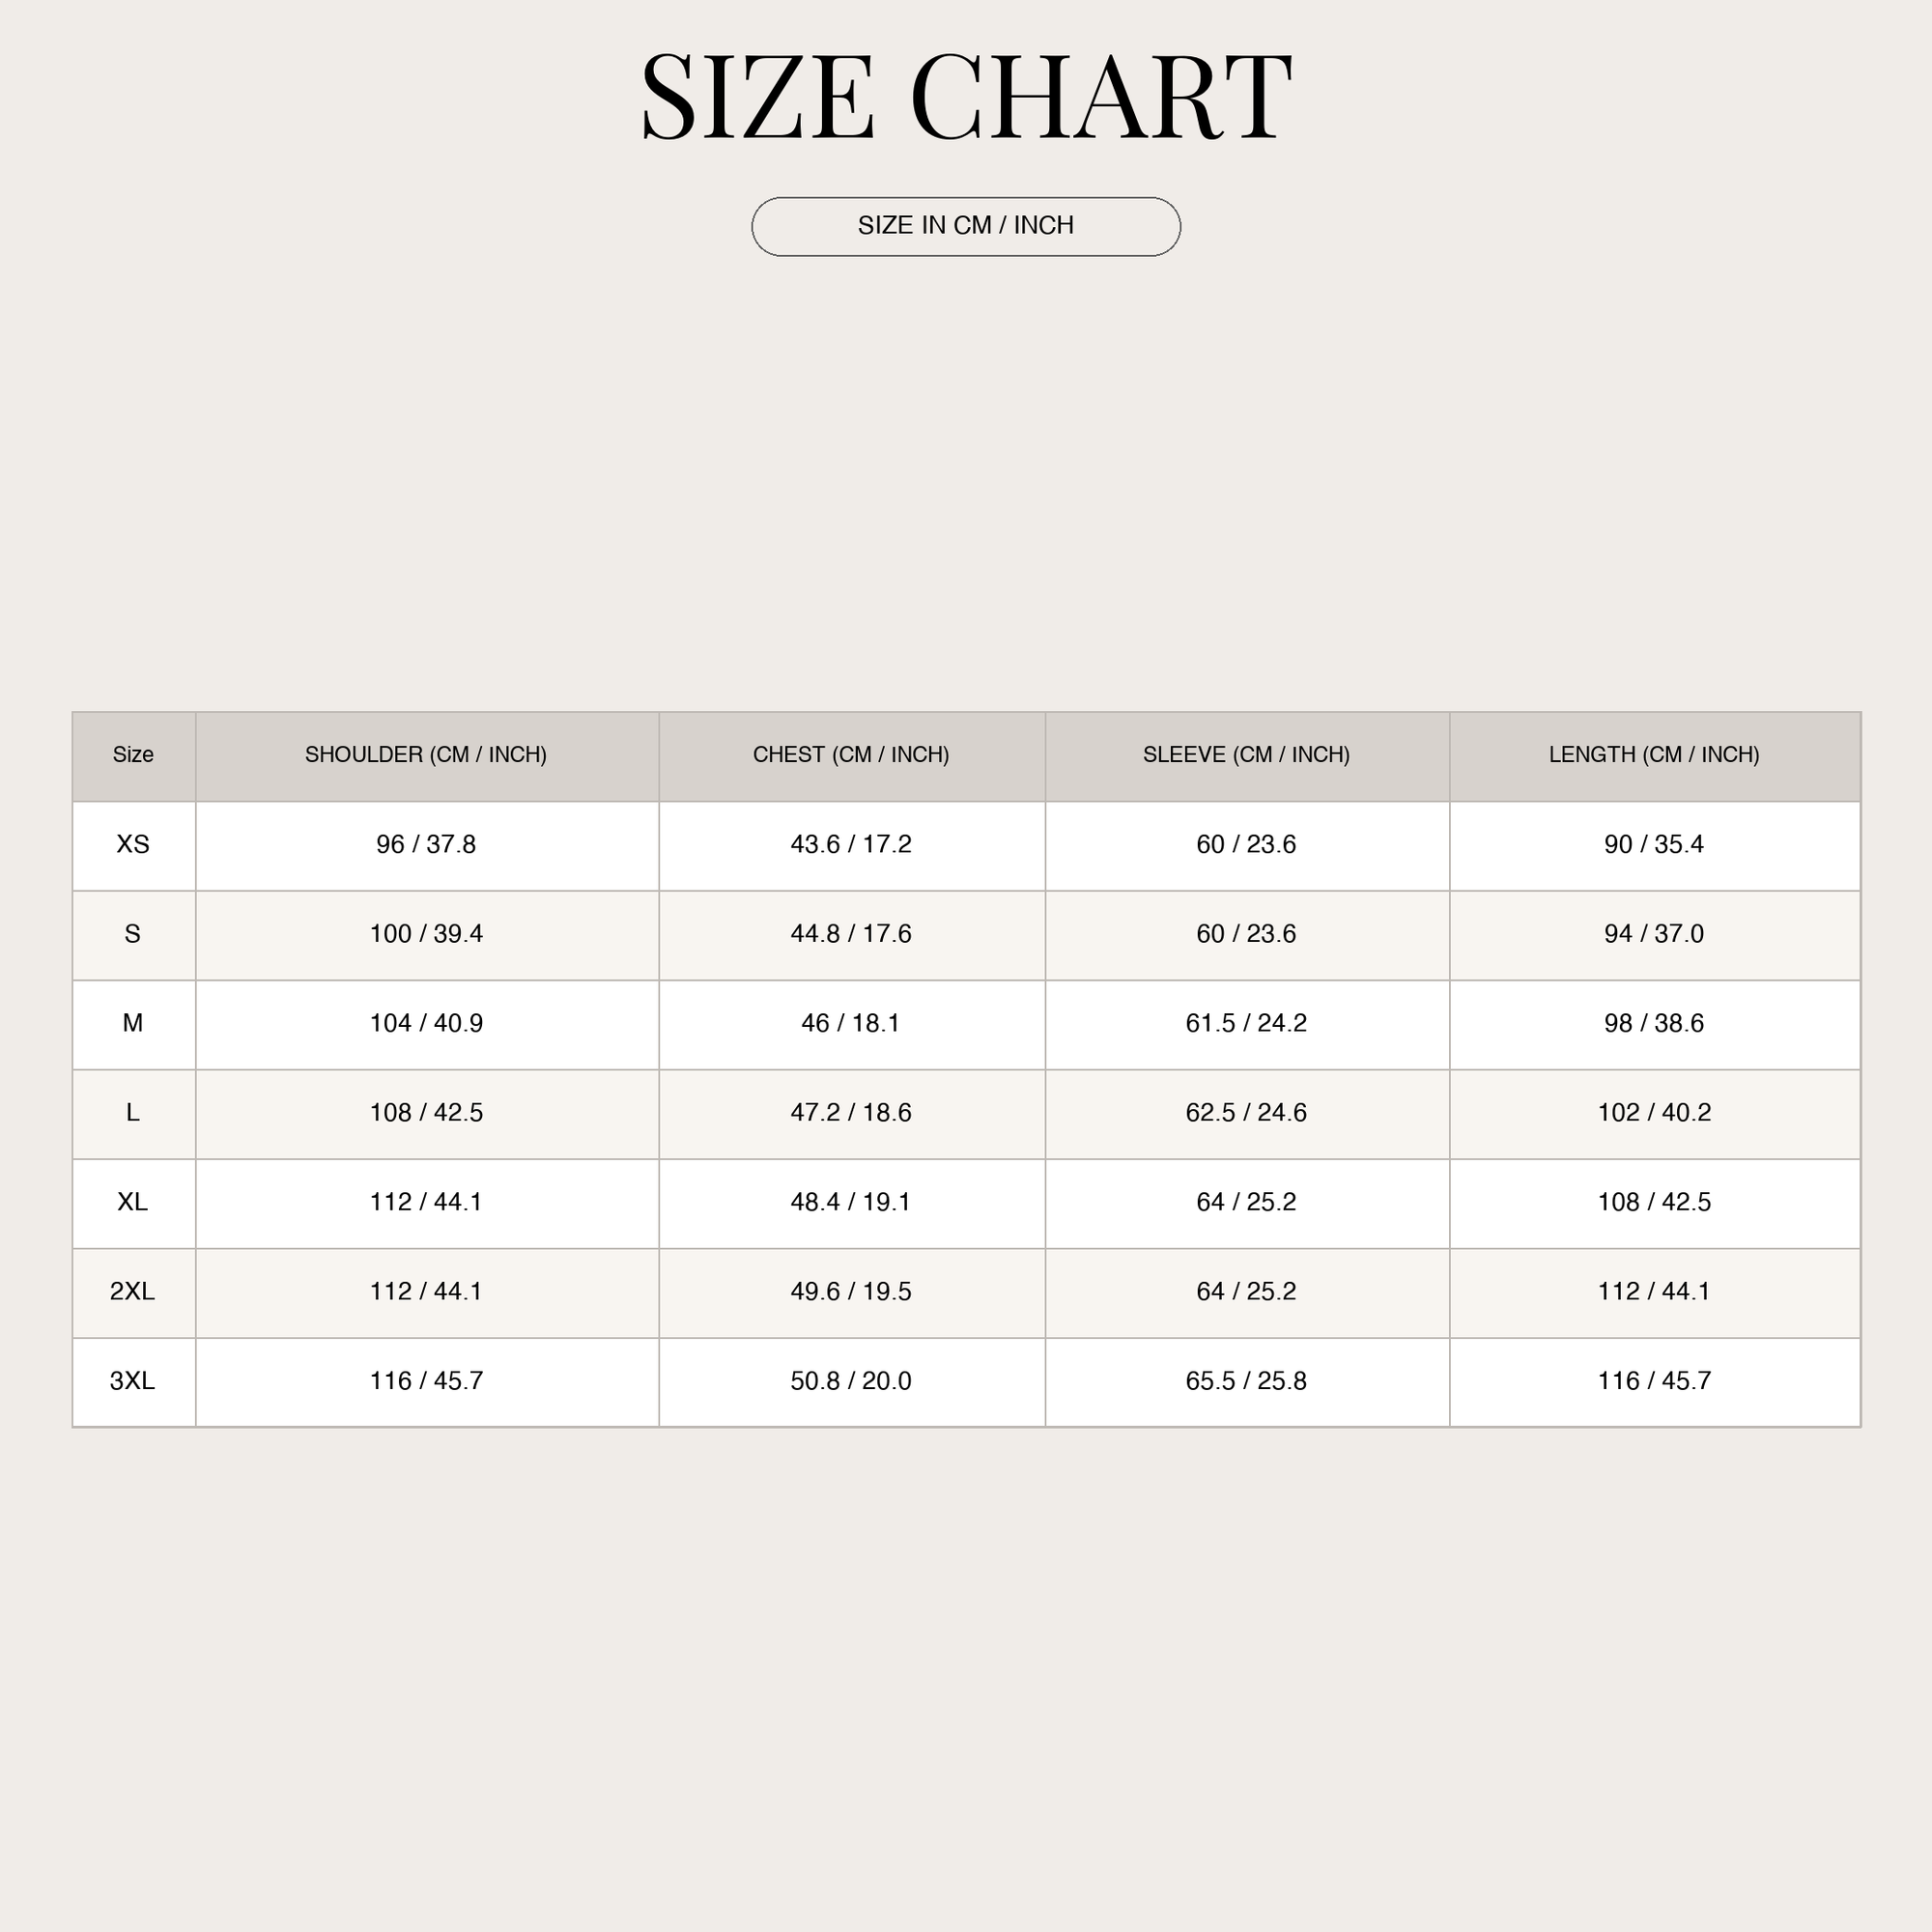The height and width of the screenshot is (1932, 1932).
Task: Select the SLEEVE (CM / INCH) header
Action: pos(1246,755)
